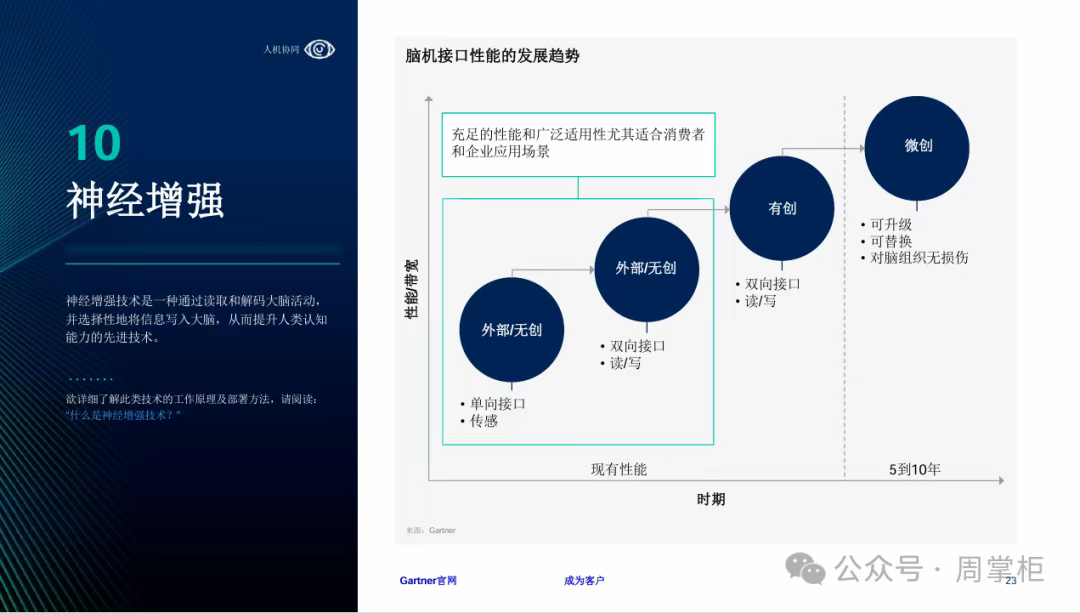Open the 什么是神经增强技术？ link
Image resolution: width=1080 pixels, height=613 pixels.
123,414
